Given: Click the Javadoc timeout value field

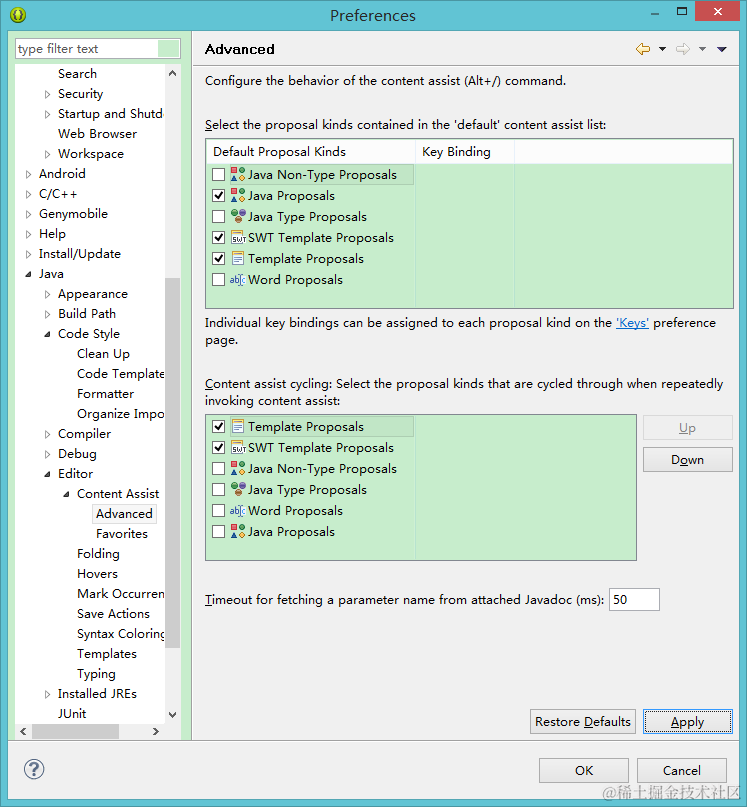Looking at the screenshot, I should click(x=634, y=600).
